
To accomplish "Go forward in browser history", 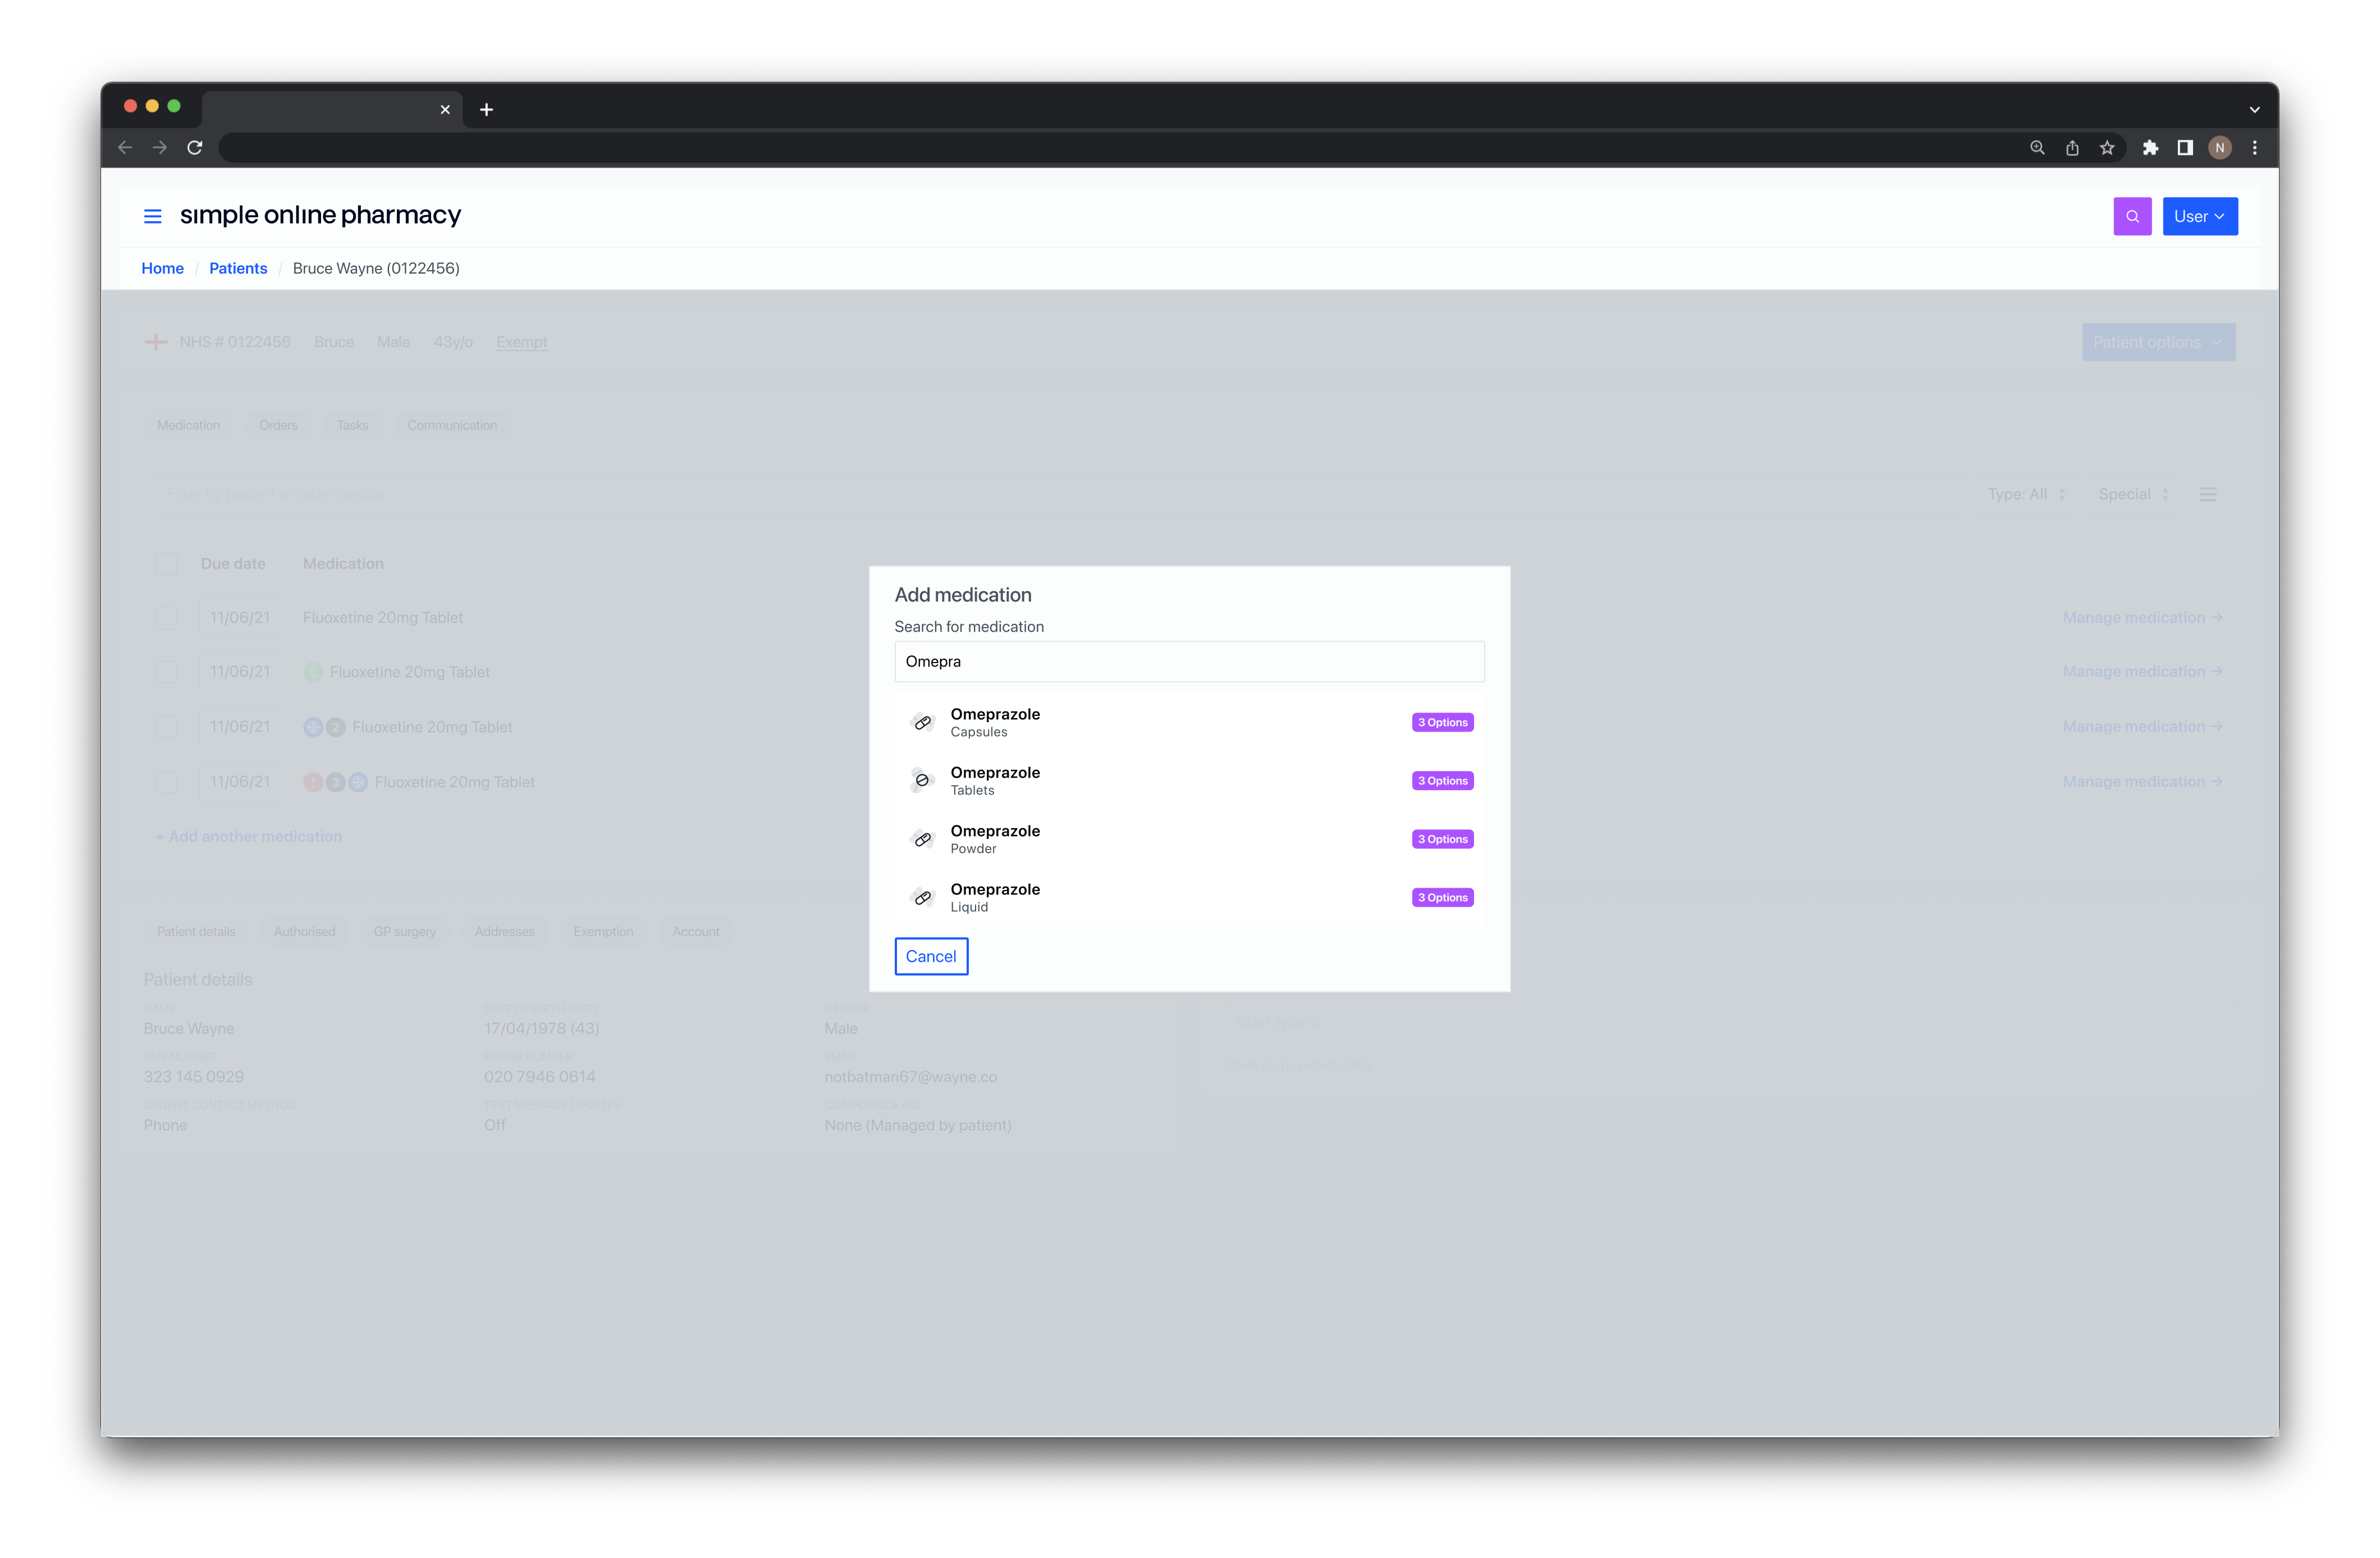I will click(x=160, y=148).
